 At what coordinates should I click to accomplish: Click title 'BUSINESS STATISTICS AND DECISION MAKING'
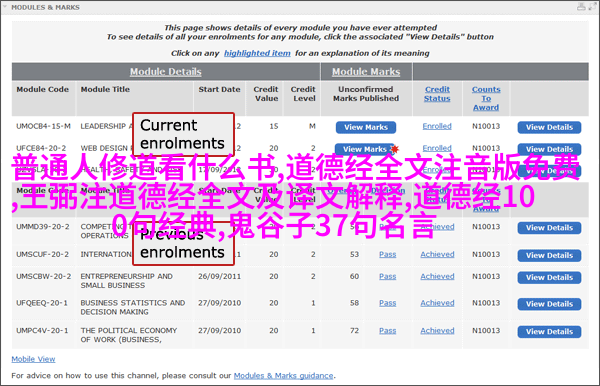(x=133, y=308)
